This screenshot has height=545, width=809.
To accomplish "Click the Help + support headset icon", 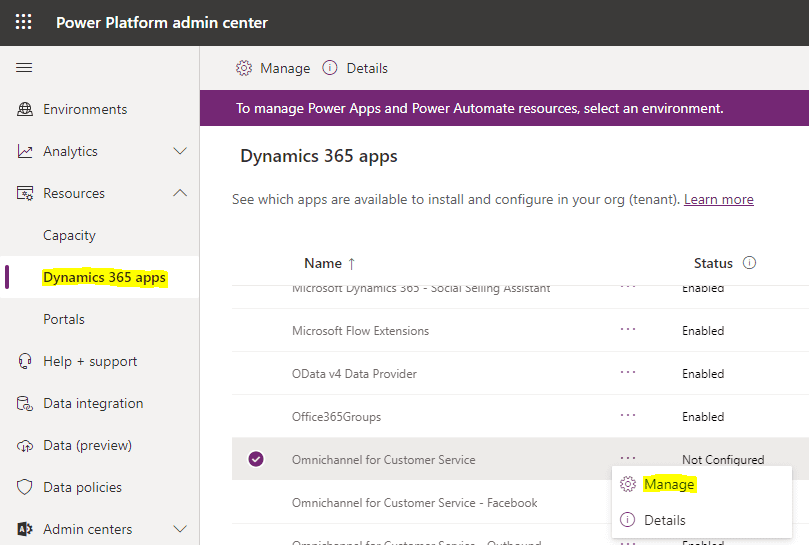I will click(x=25, y=361).
